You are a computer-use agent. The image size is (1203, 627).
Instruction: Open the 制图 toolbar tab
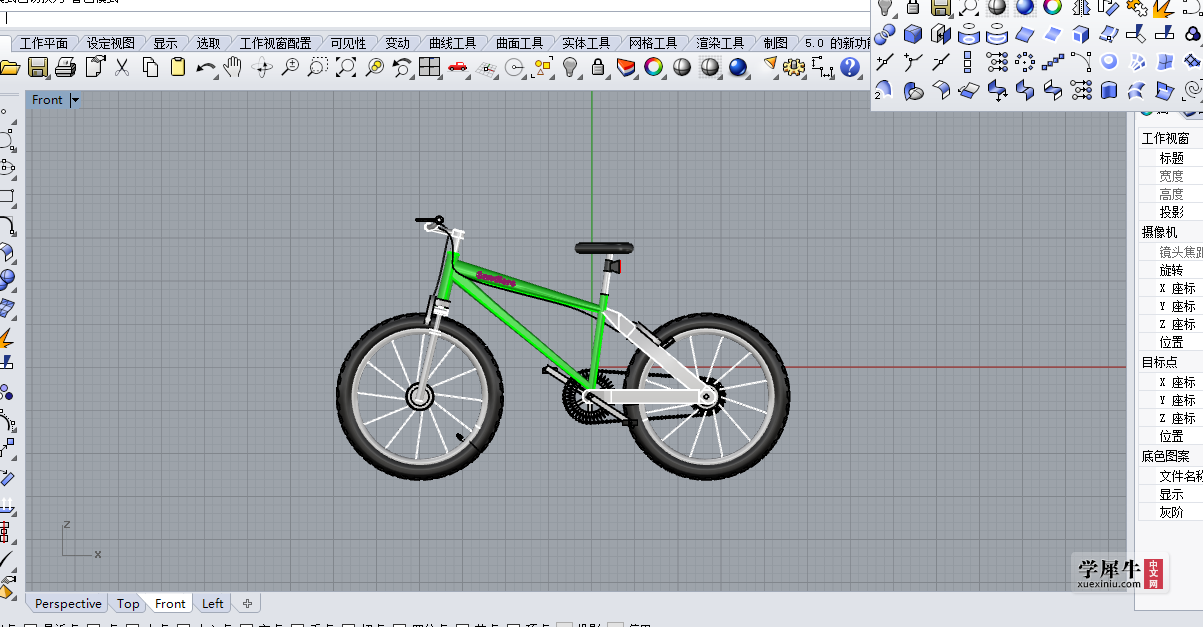pos(775,43)
